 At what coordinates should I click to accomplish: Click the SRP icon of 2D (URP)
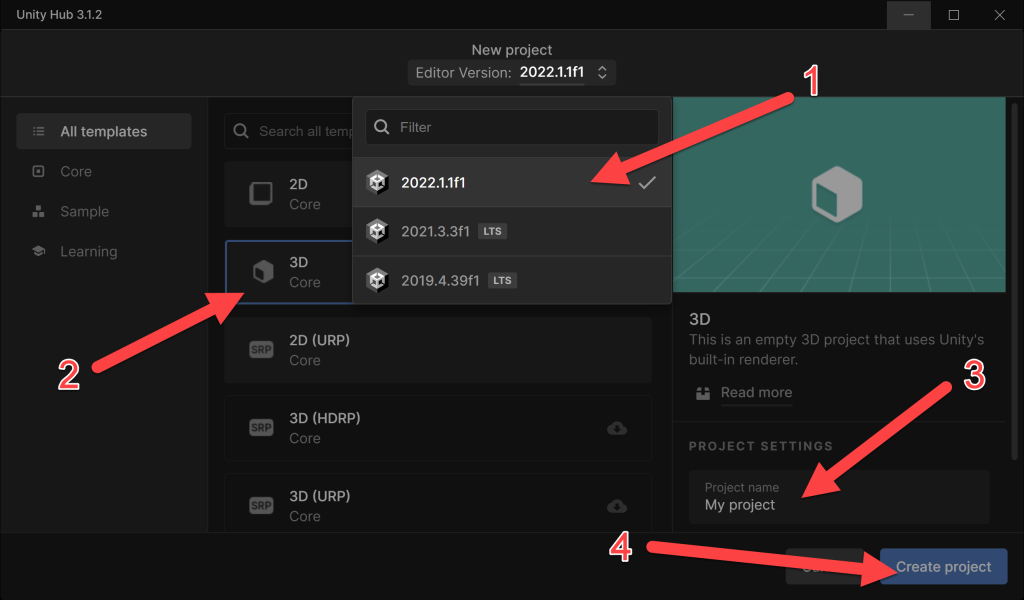261,349
